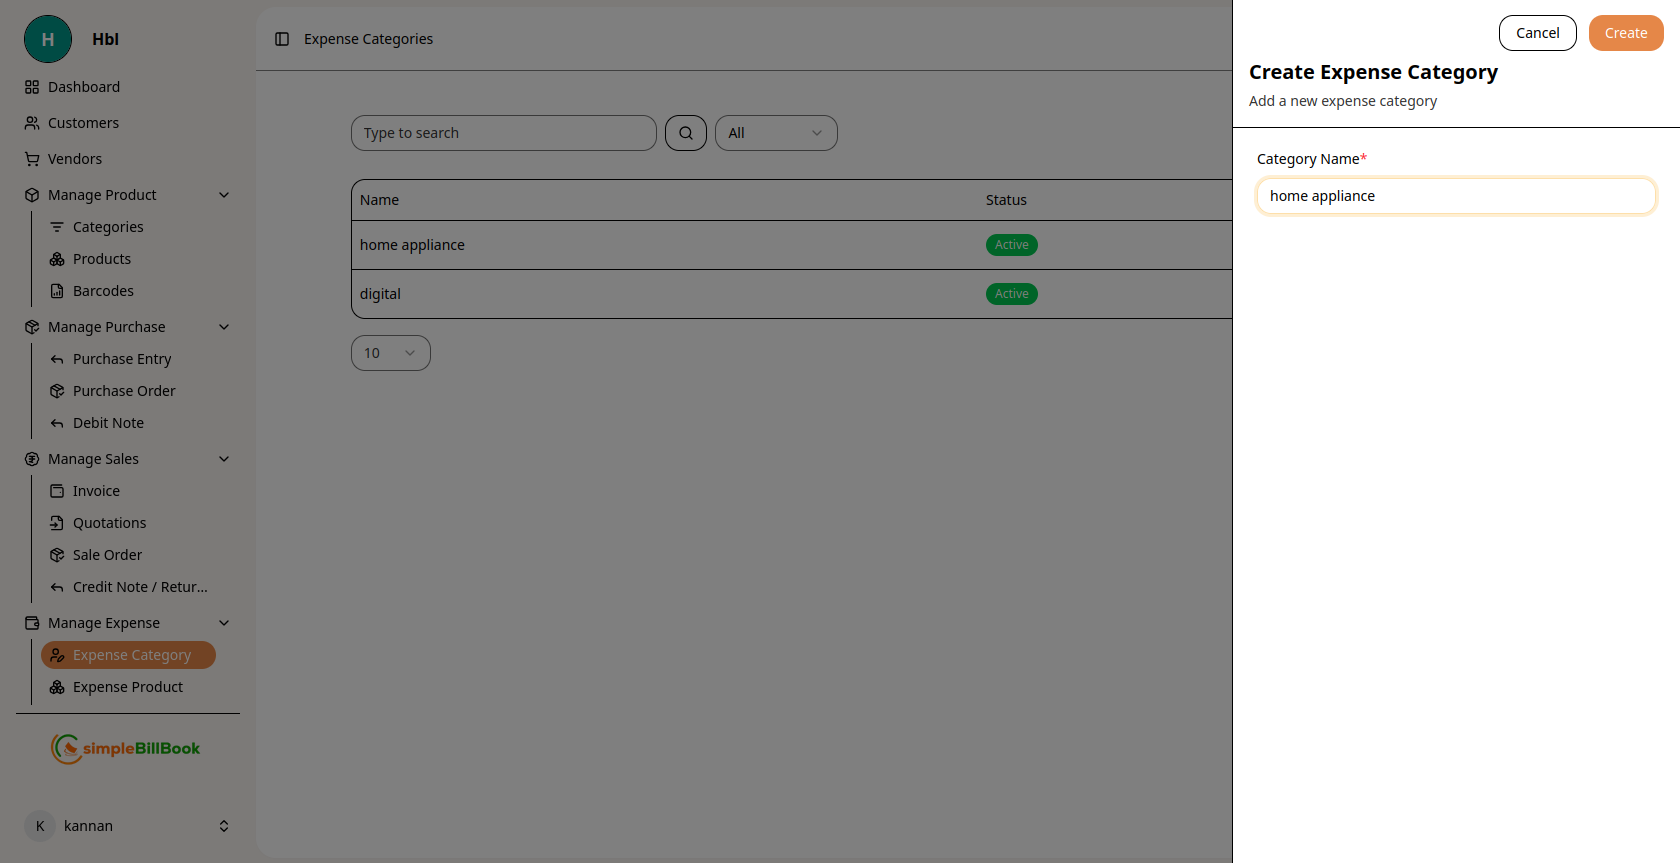Collapse the Manage Product section

tap(224, 195)
